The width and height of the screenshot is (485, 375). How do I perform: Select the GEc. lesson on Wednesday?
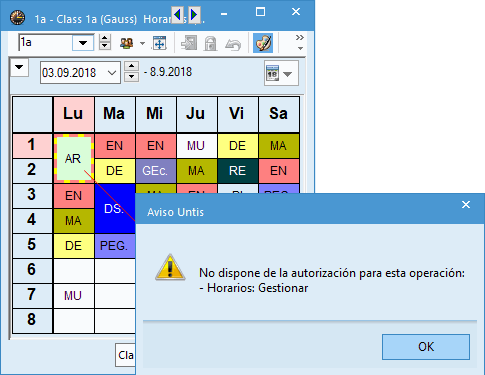click(156, 171)
